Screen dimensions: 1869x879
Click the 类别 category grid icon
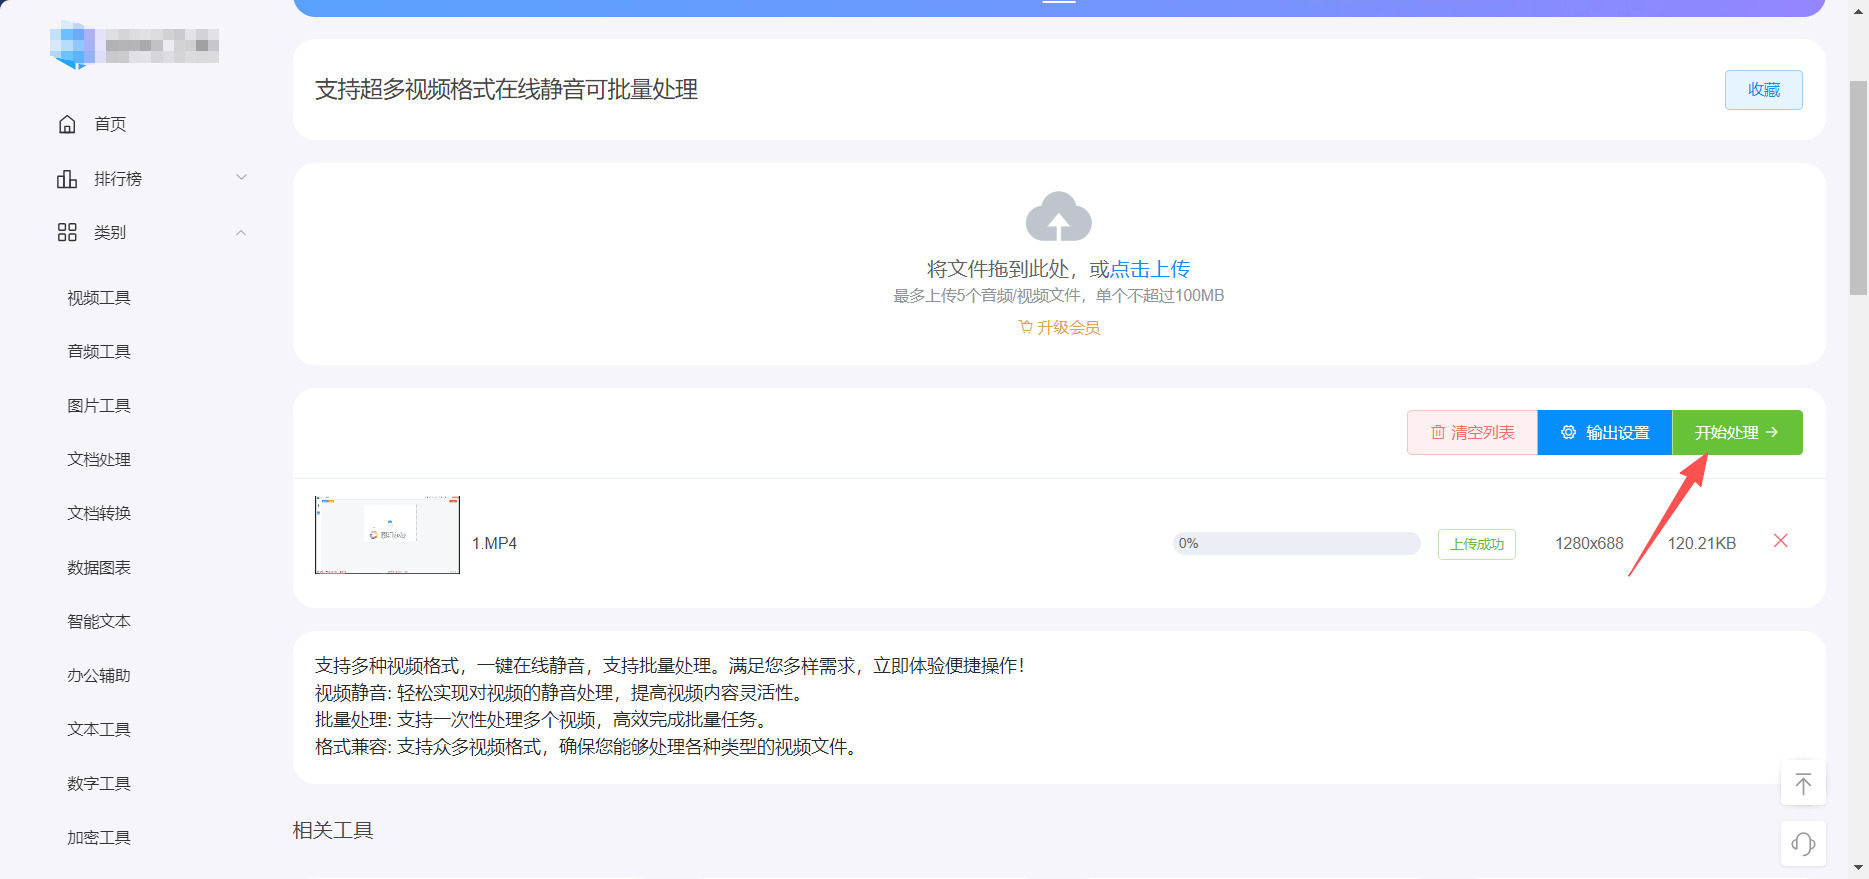point(67,233)
